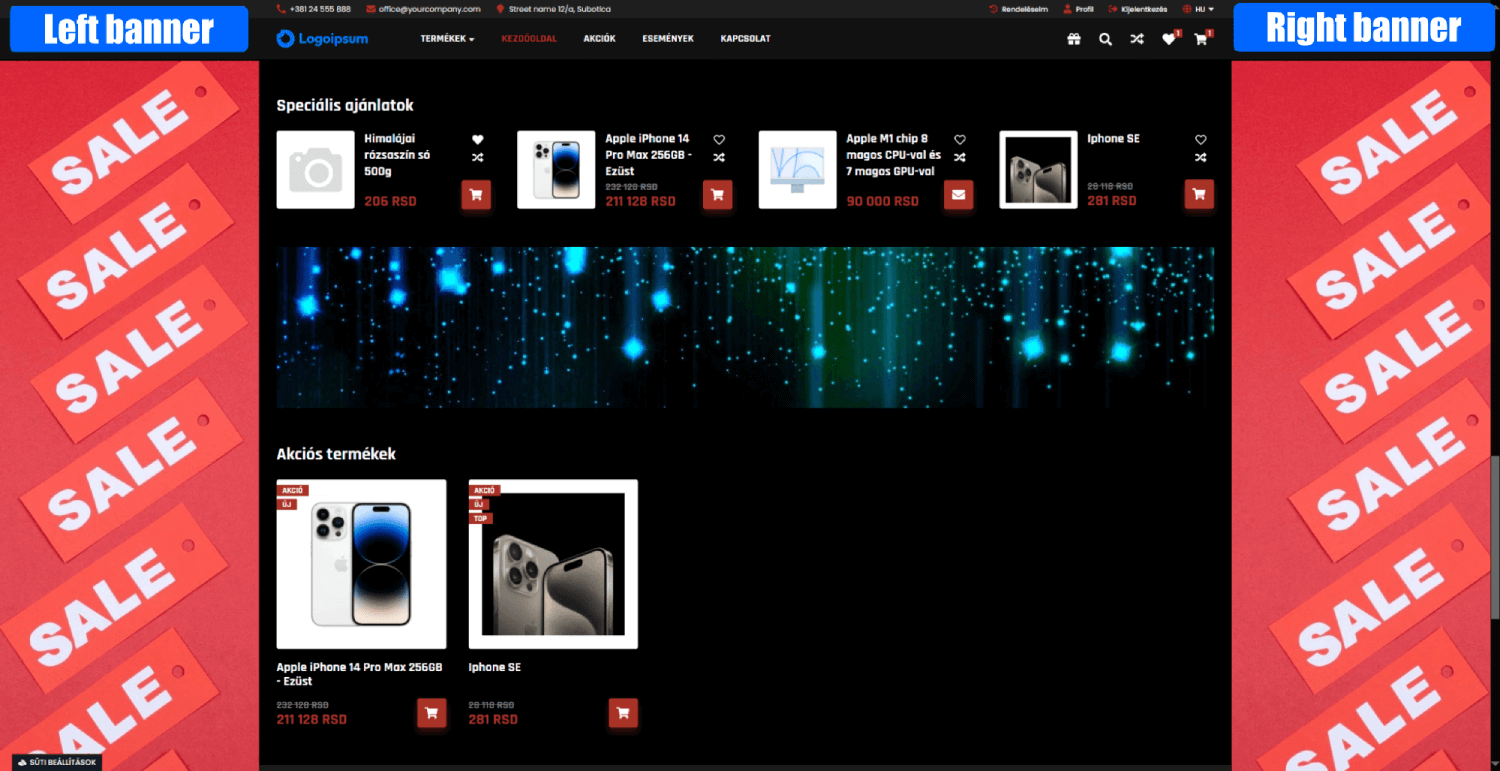Add the Akciós termékek iPhone 14 Pro Max to cart
1500x771 pixels.
[431, 713]
